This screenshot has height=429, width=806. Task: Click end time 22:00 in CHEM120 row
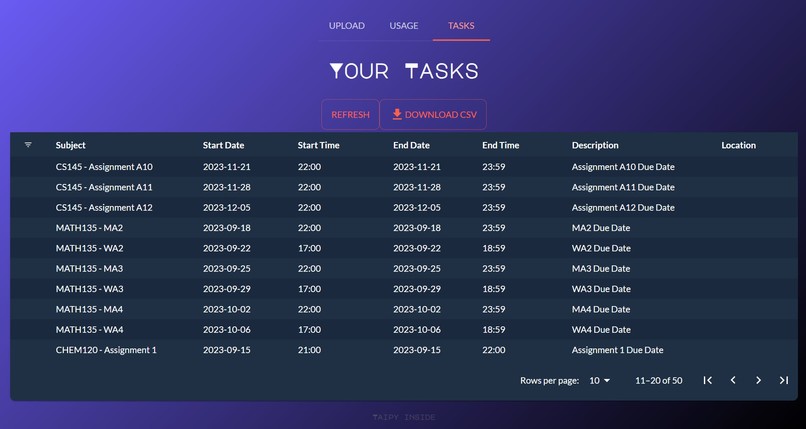(x=493, y=350)
